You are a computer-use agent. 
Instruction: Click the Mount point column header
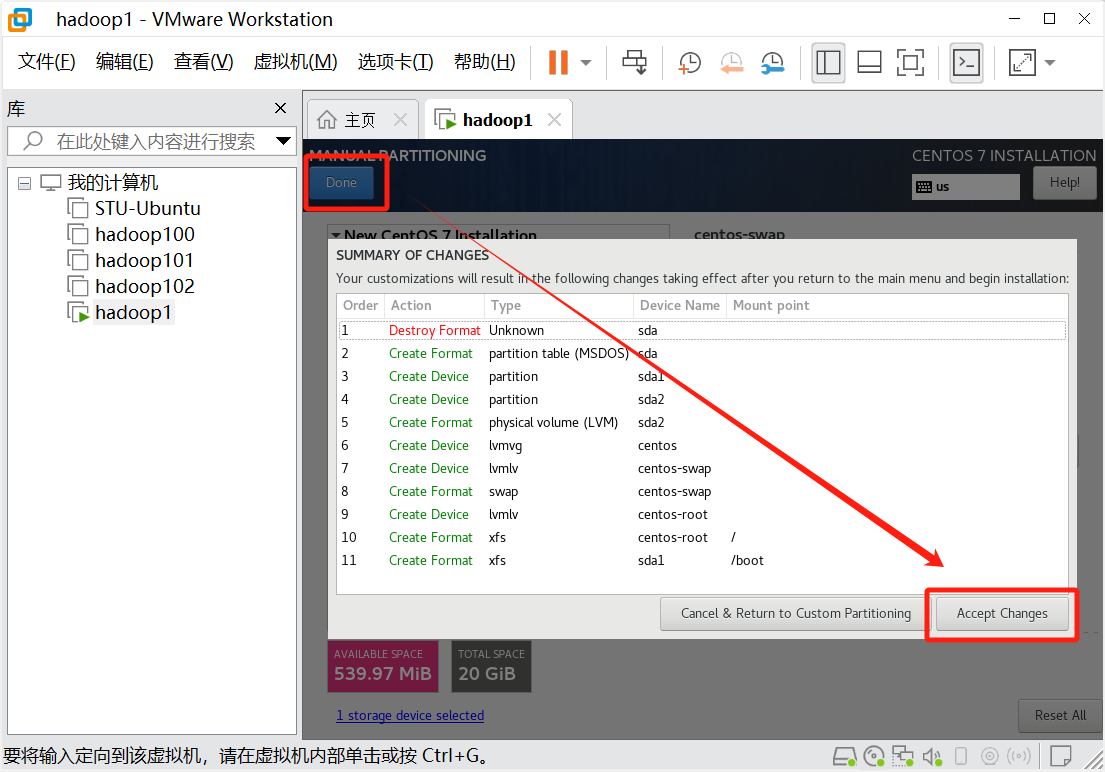click(896, 305)
